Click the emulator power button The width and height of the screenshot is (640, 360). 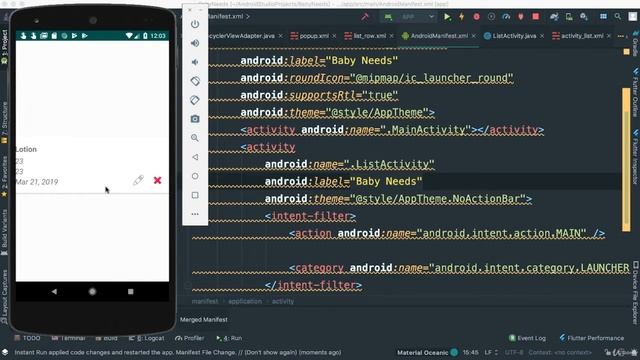(x=195, y=24)
